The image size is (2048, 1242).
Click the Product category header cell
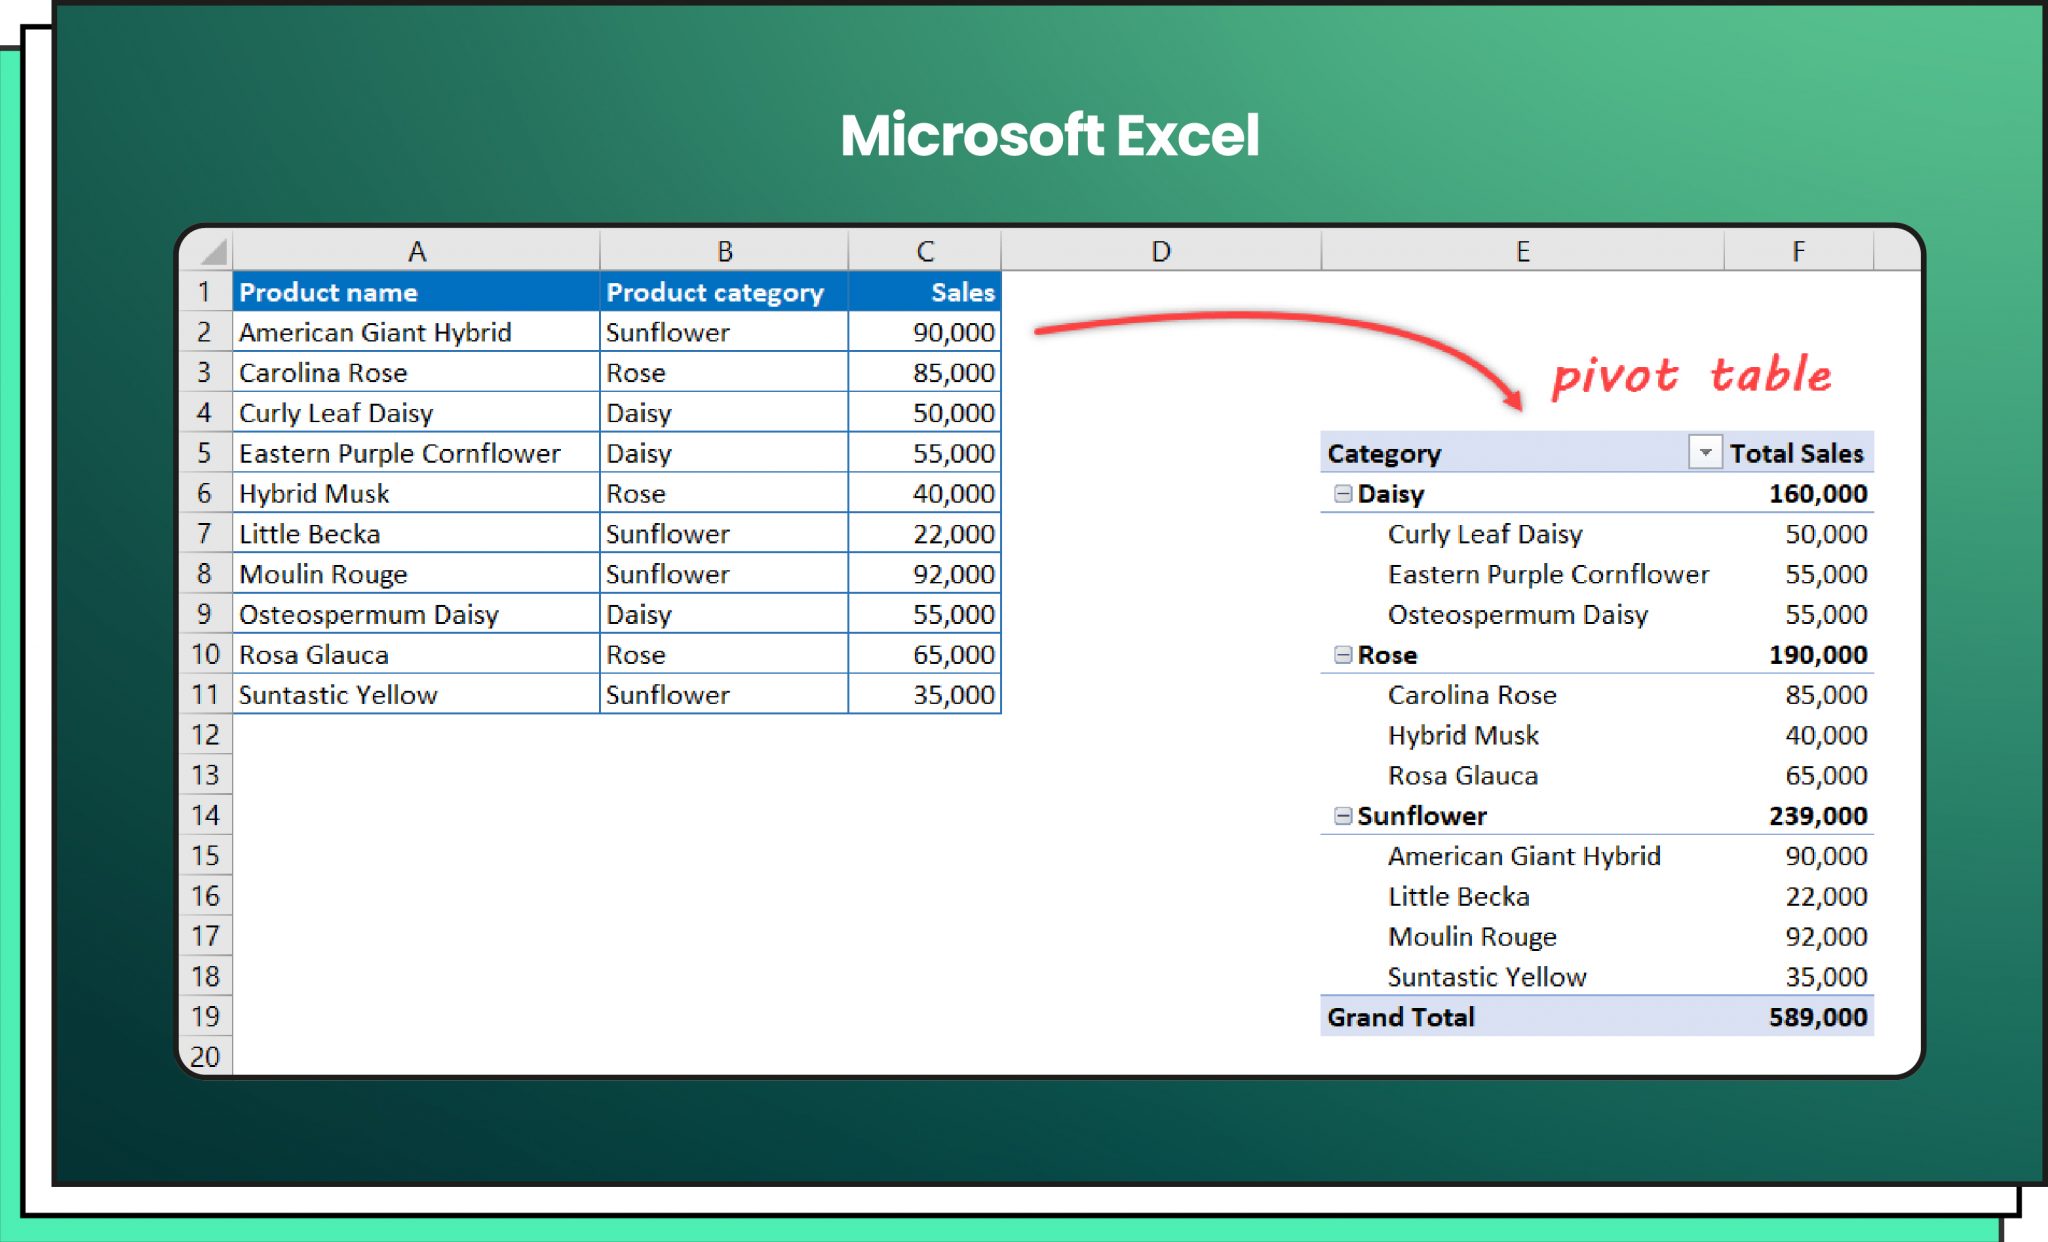pos(724,292)
